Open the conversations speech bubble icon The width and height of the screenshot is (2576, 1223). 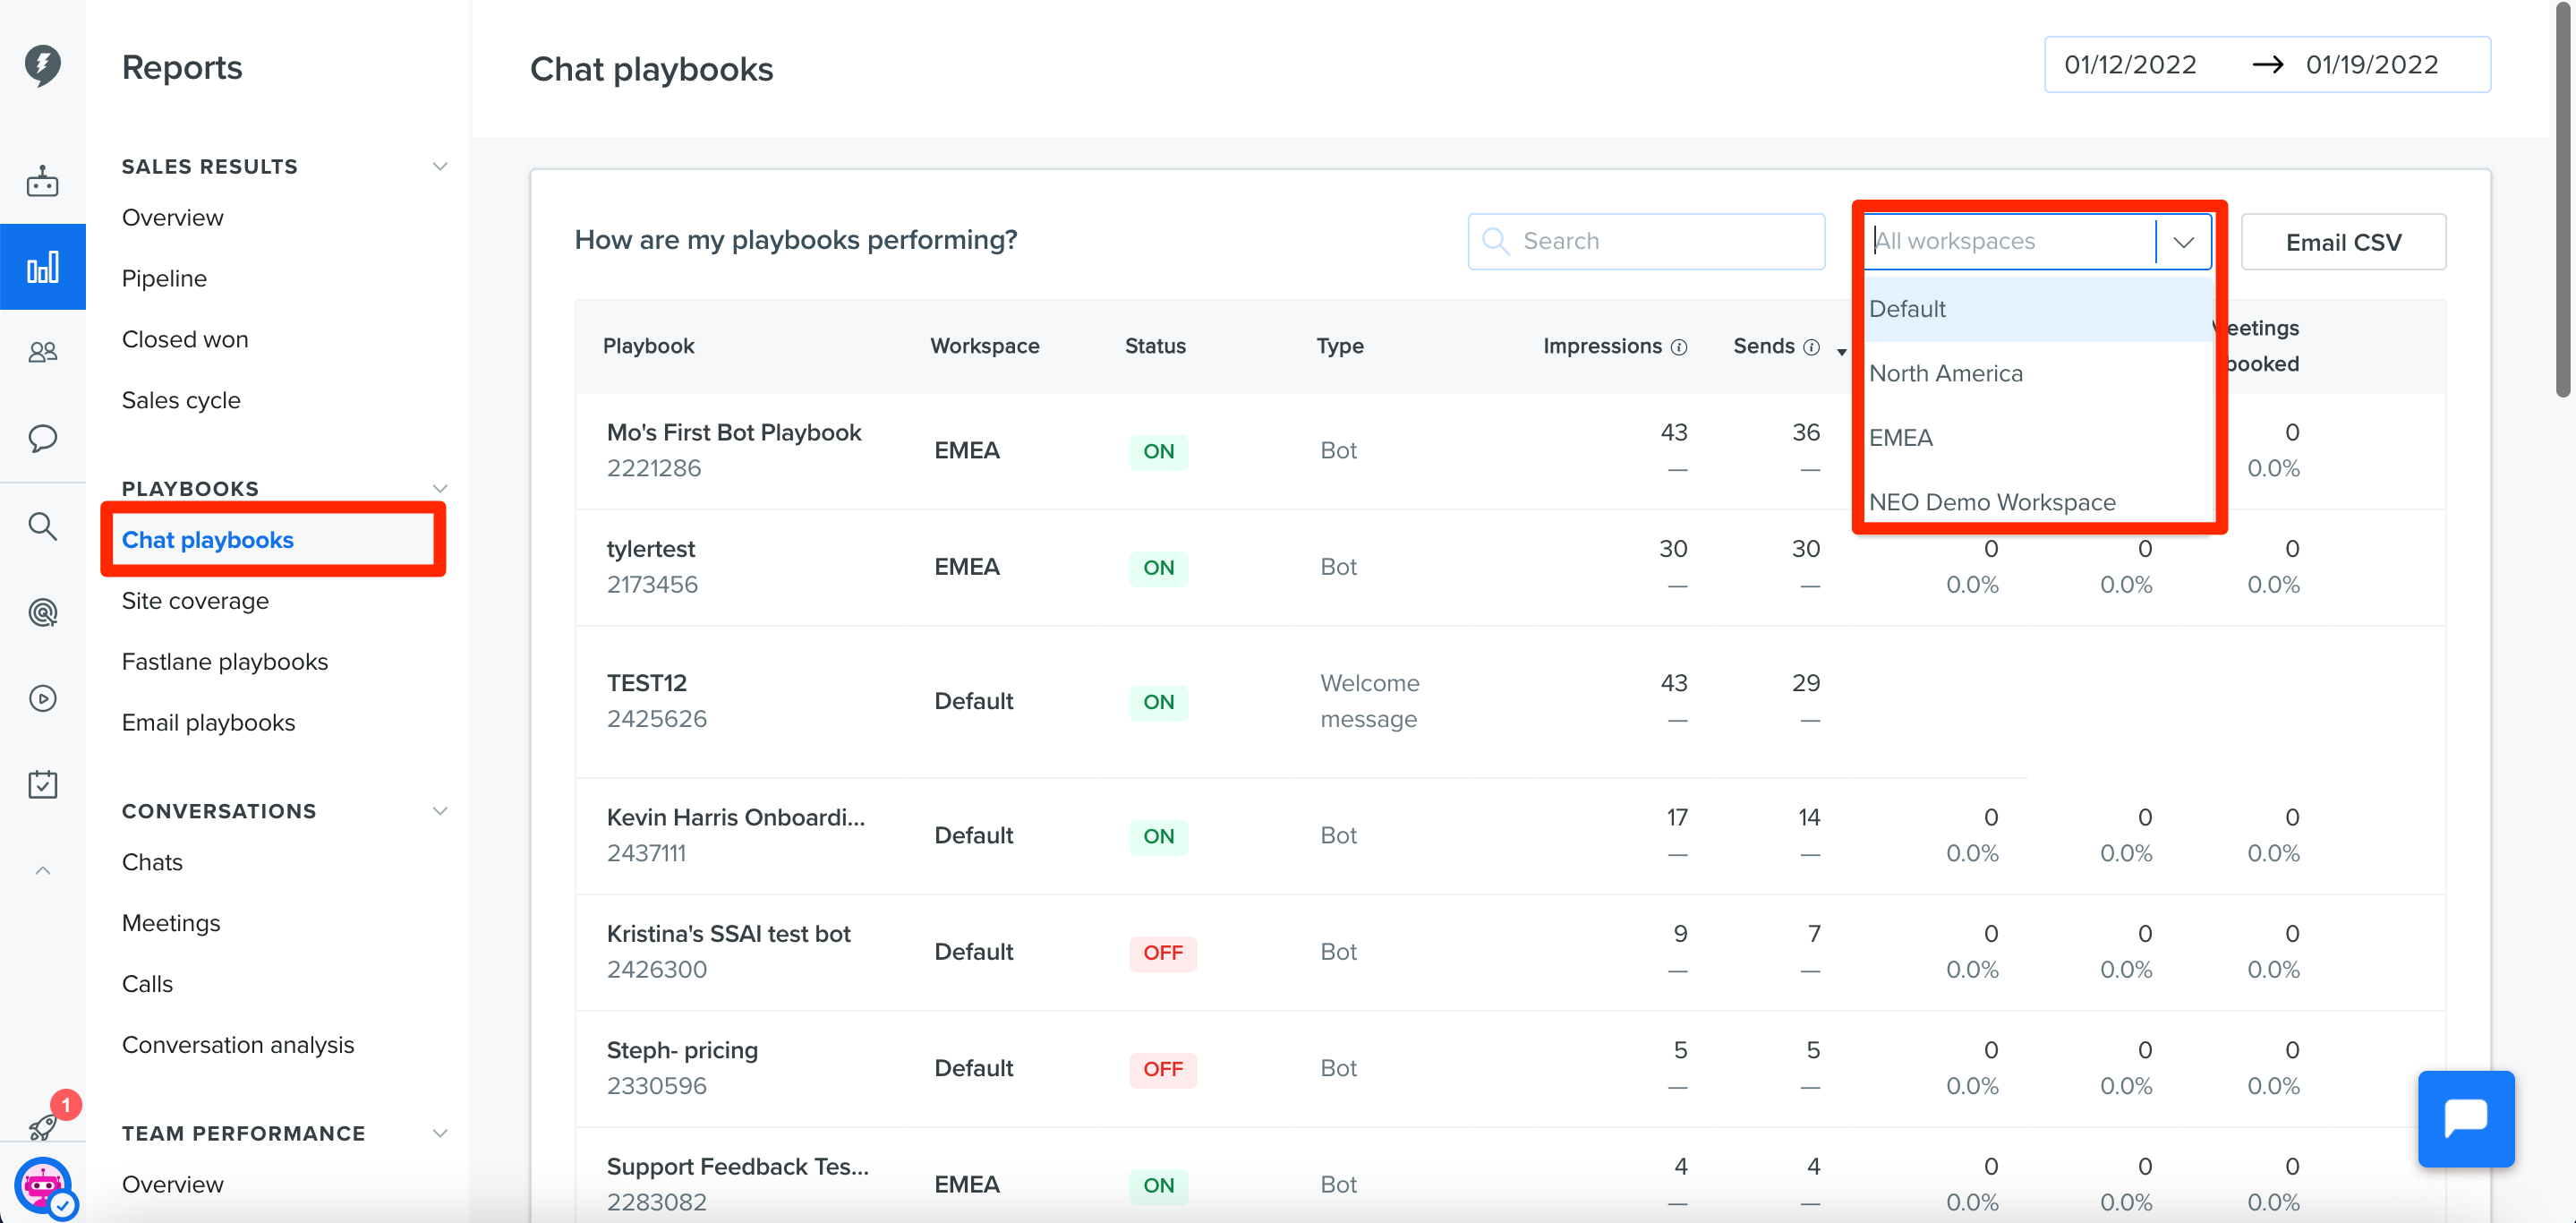coord(42,438)
